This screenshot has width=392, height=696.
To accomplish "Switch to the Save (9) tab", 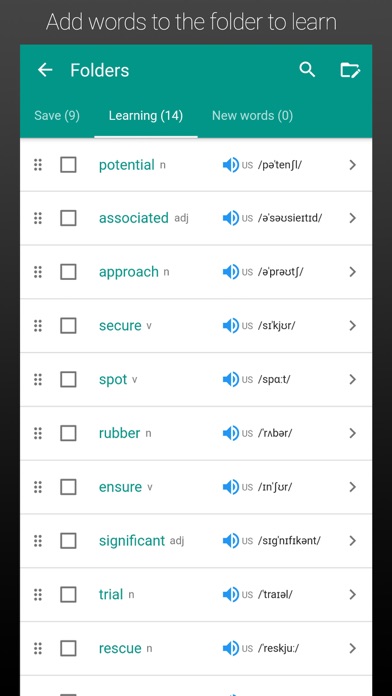I will (57, 116).
